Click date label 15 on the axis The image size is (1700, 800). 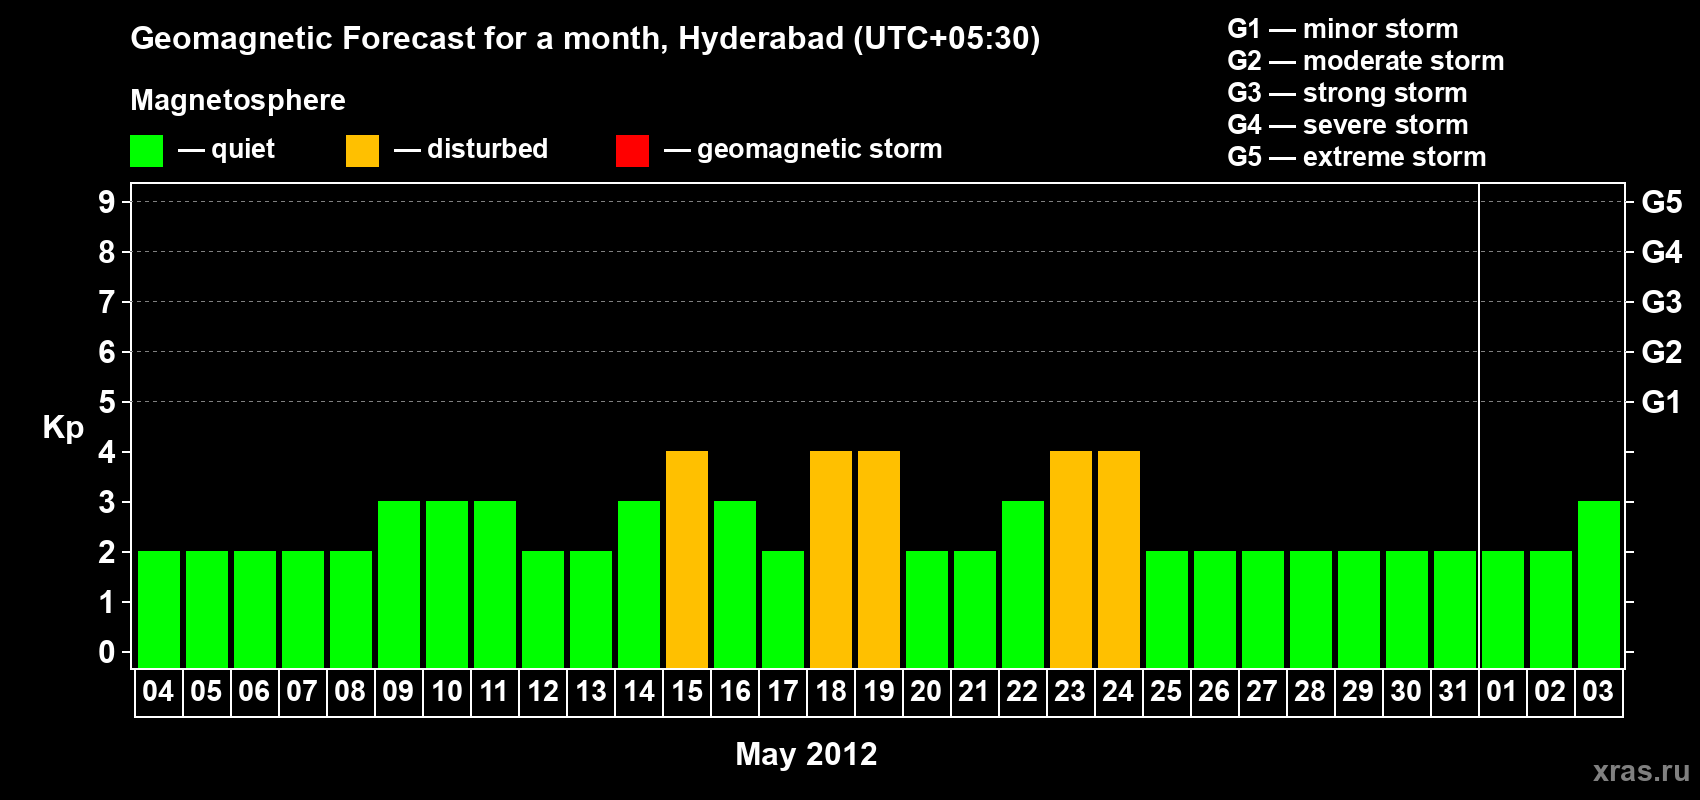(687, 691)
